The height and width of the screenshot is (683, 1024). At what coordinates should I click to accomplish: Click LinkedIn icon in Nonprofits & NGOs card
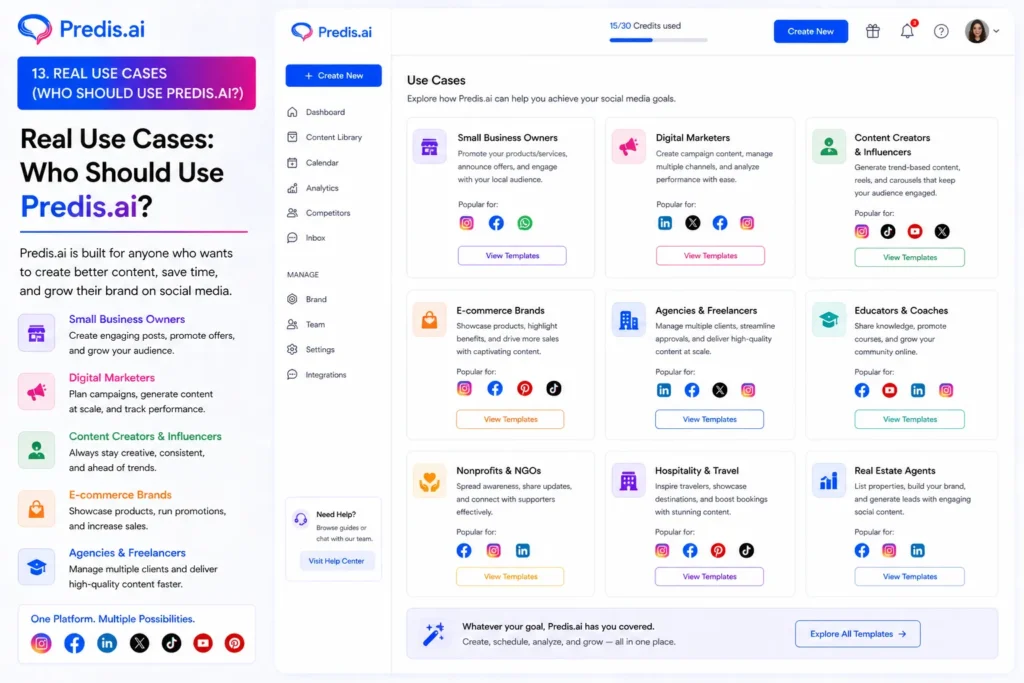(x=522, y=550)
